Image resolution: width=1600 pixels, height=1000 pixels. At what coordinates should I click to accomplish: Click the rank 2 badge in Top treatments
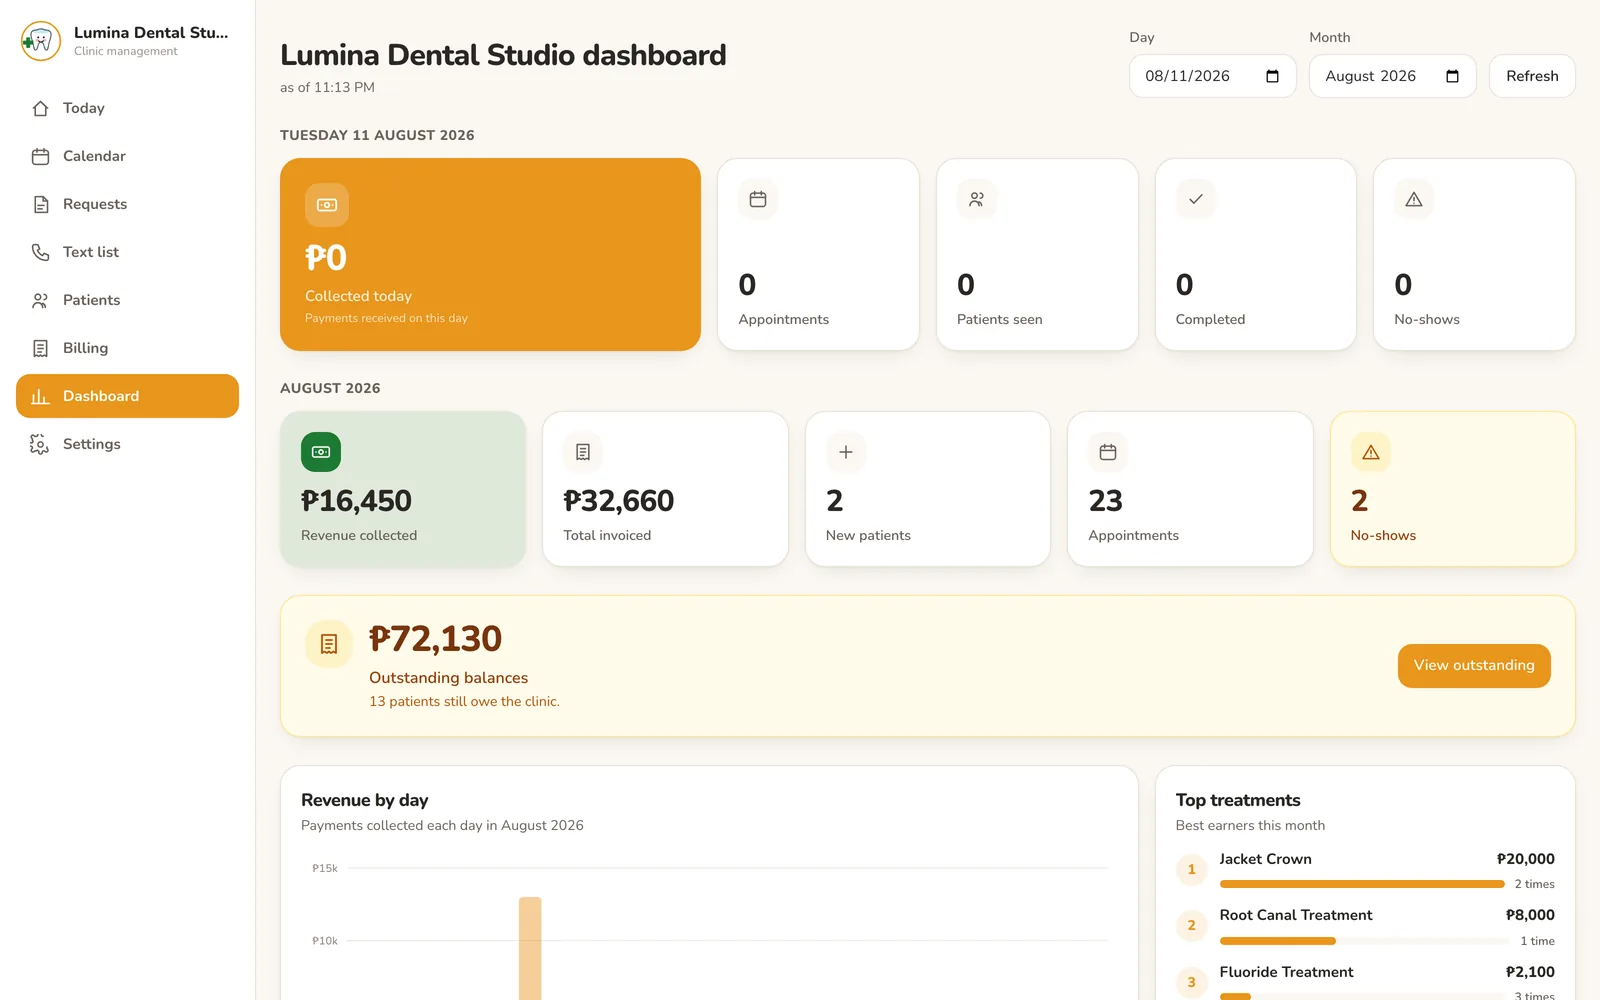point(1191,926)
